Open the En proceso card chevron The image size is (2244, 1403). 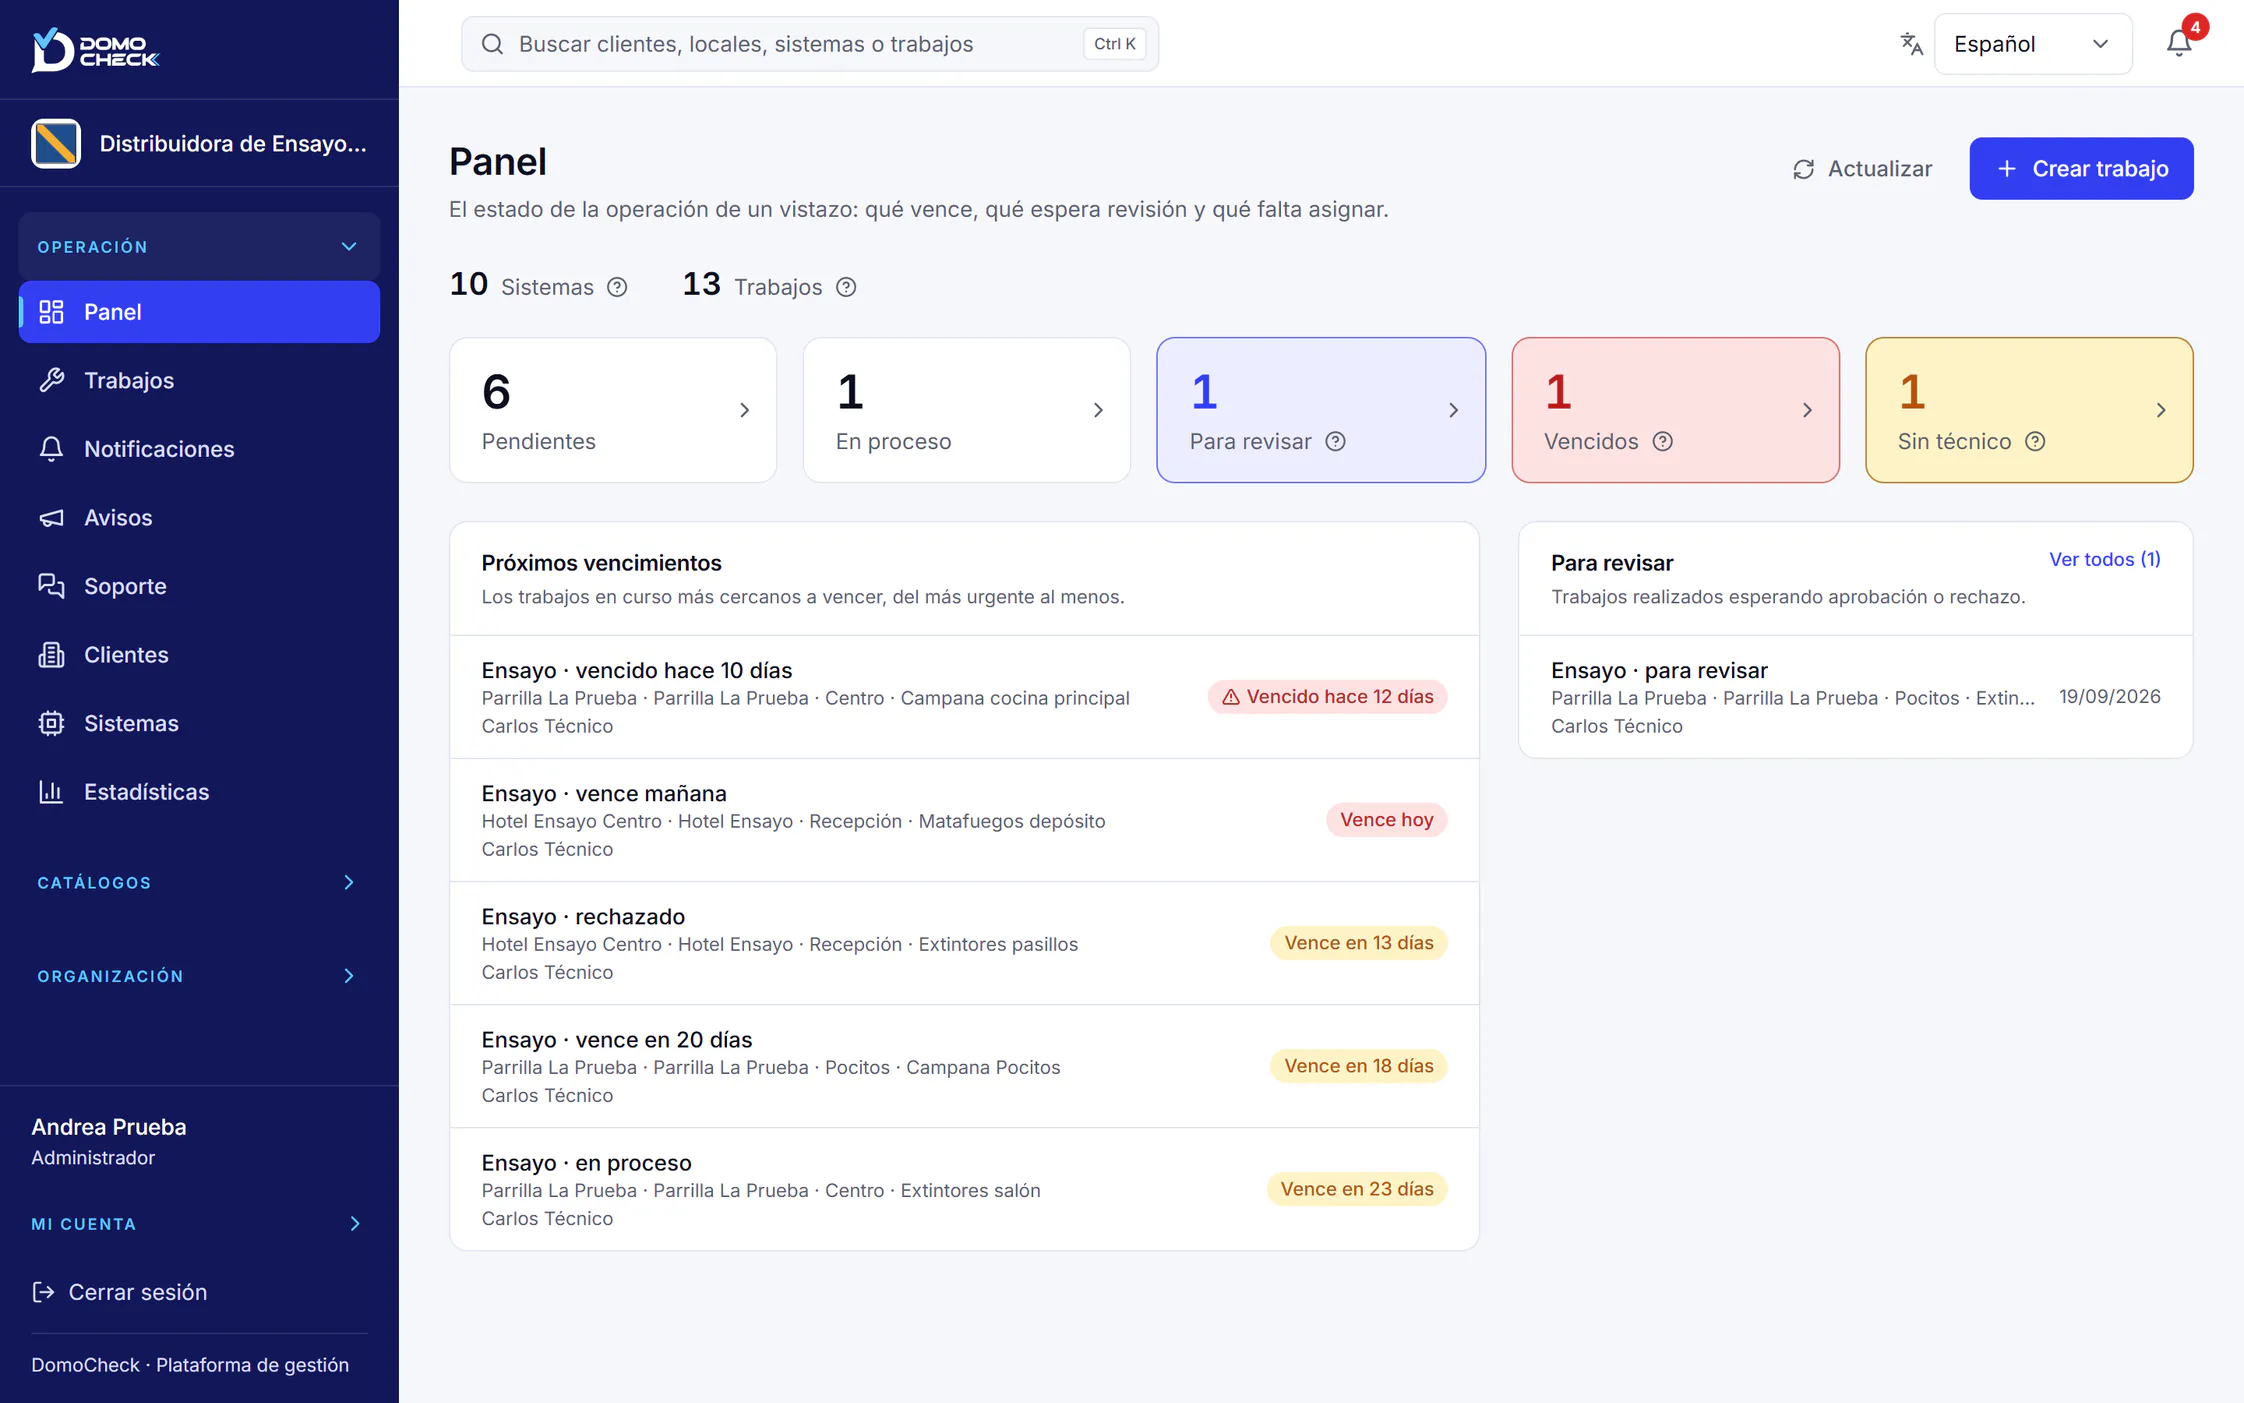pyautogui.click(x=1098, y=410)
